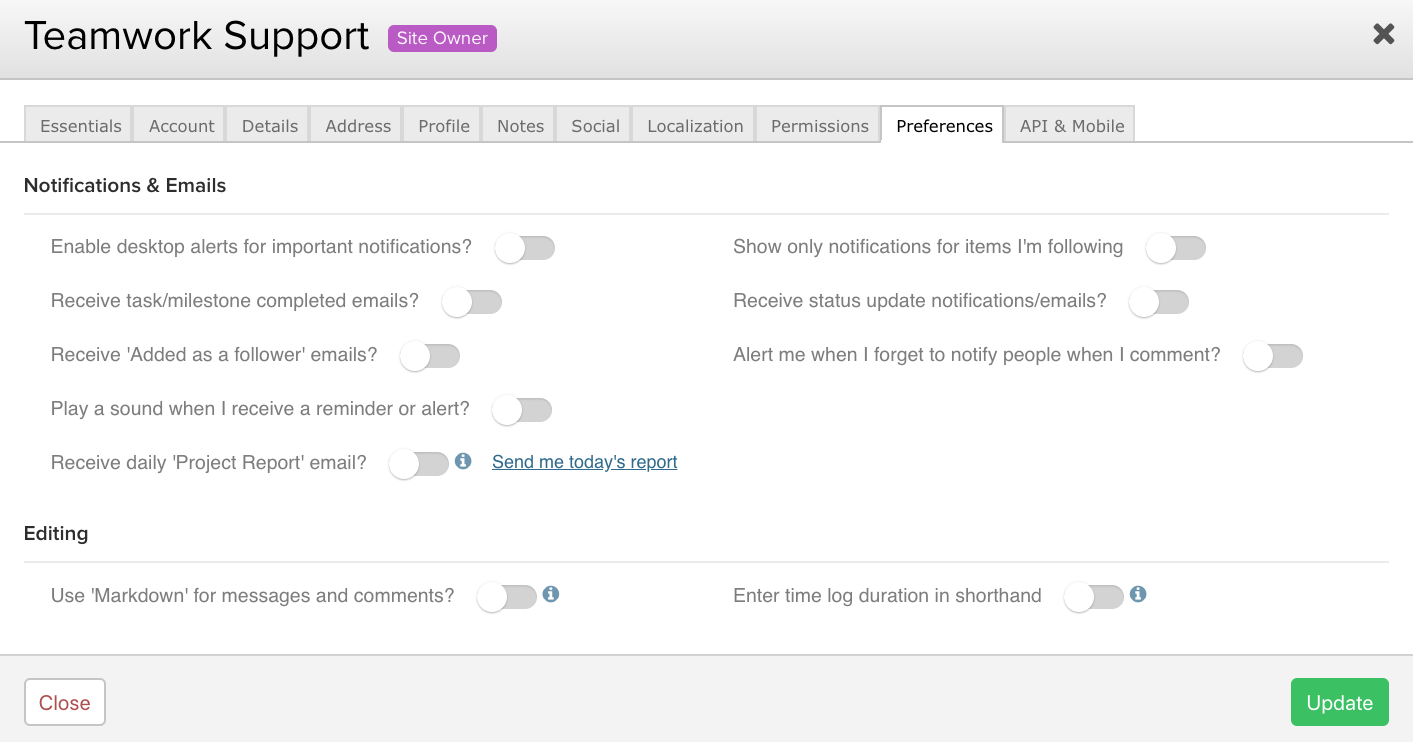Viewport: 1413px width, 742px height.
Task: Click info icon beside Project Report toggle
Action: 463,461
